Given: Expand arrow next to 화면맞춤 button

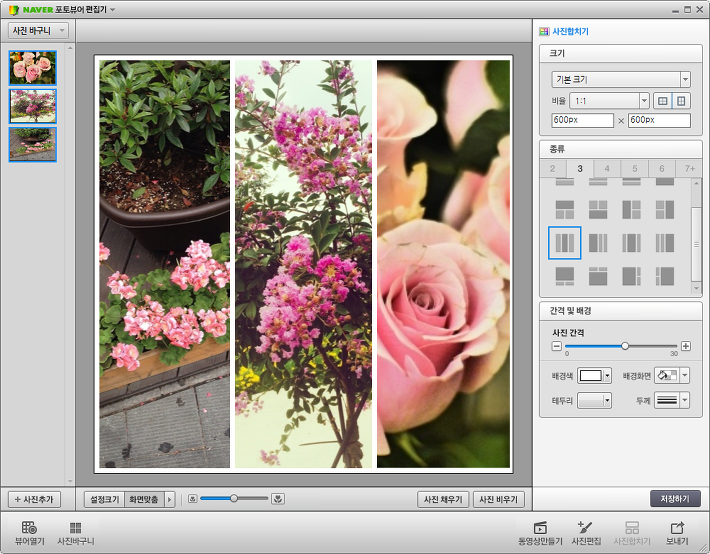Looking at the screenshot, I should pyautogui.click(x=169, y=499).
